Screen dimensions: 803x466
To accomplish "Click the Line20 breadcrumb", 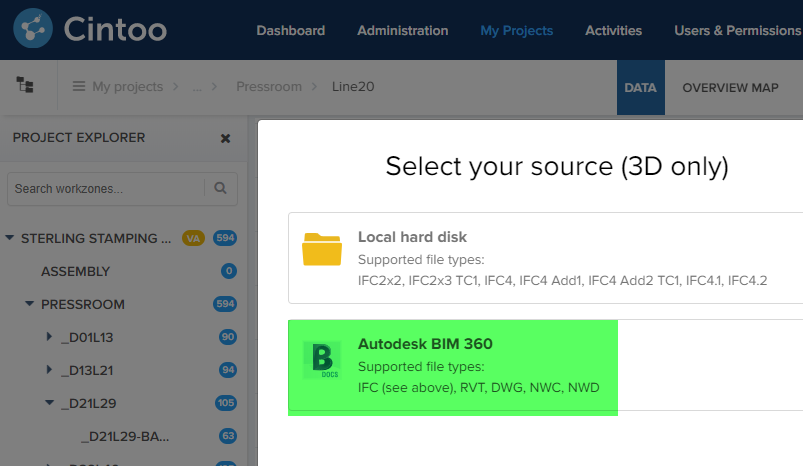I will tap(353, 87).
